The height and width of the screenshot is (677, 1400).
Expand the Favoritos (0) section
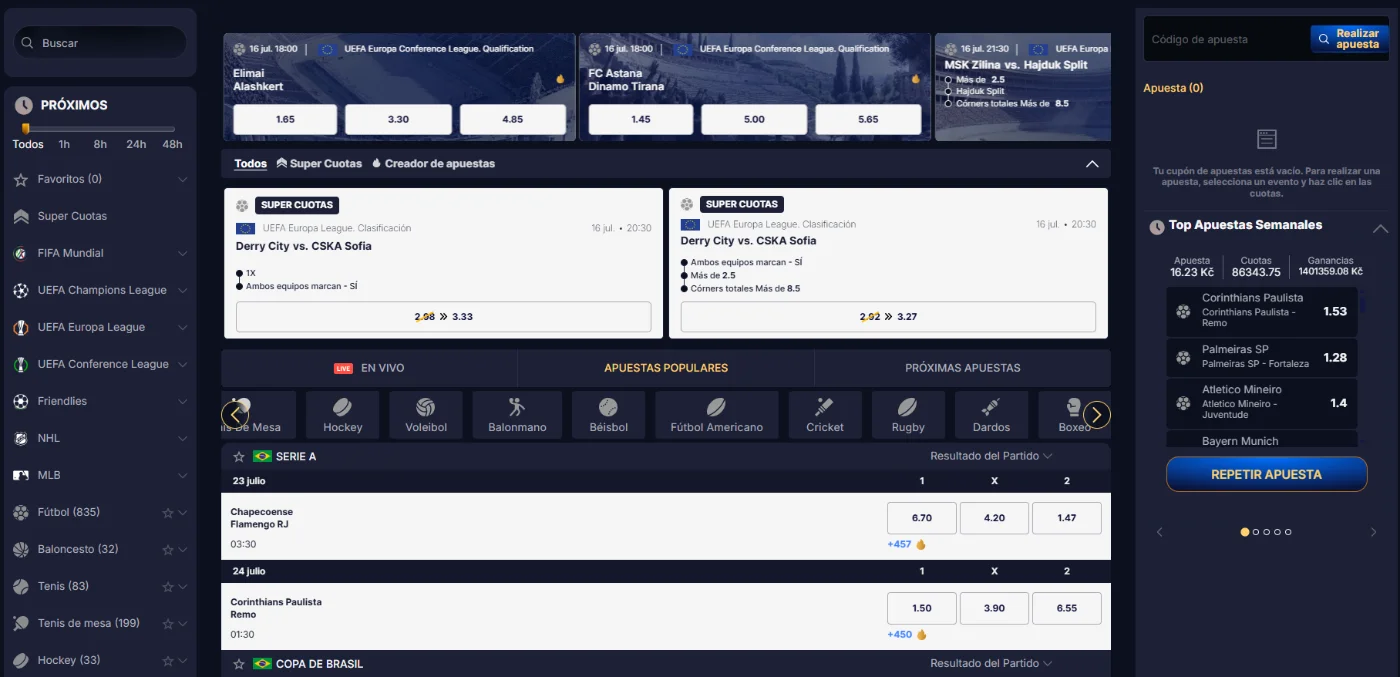coord(183,180)
